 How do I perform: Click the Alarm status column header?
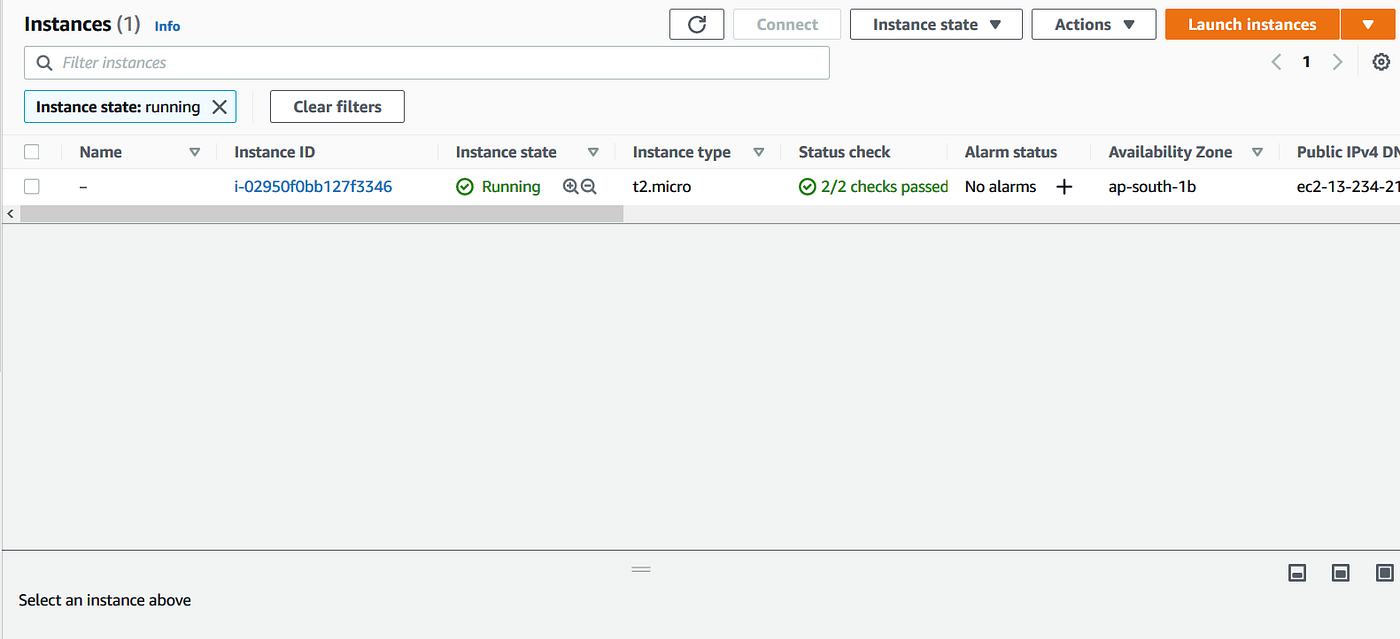click(1011, 152)
